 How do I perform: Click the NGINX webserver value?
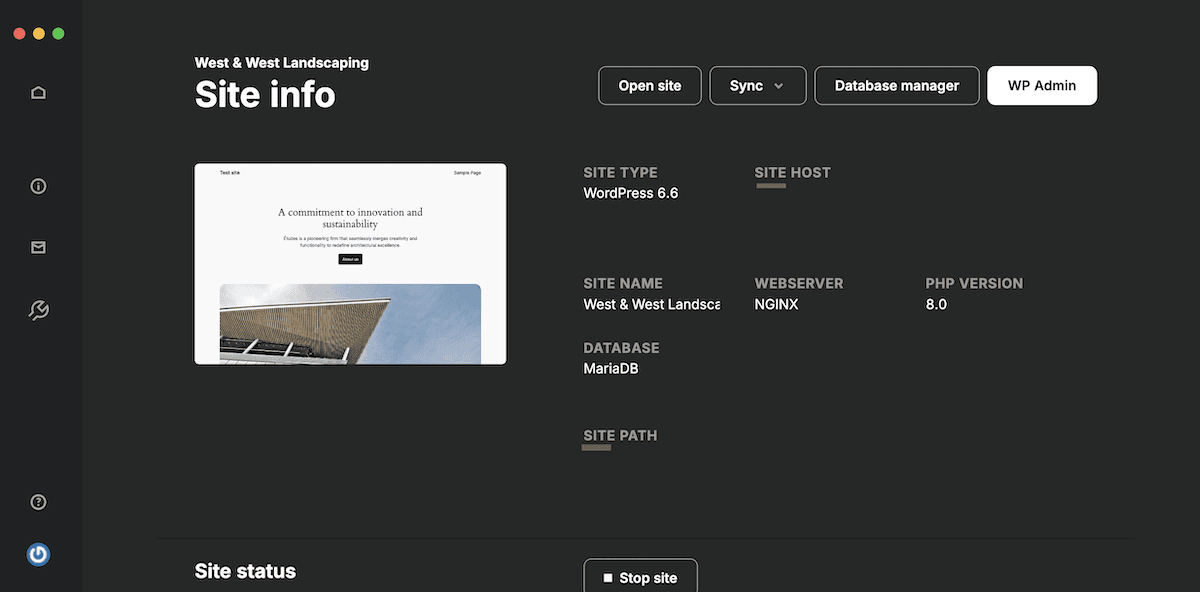click(776, 304)
